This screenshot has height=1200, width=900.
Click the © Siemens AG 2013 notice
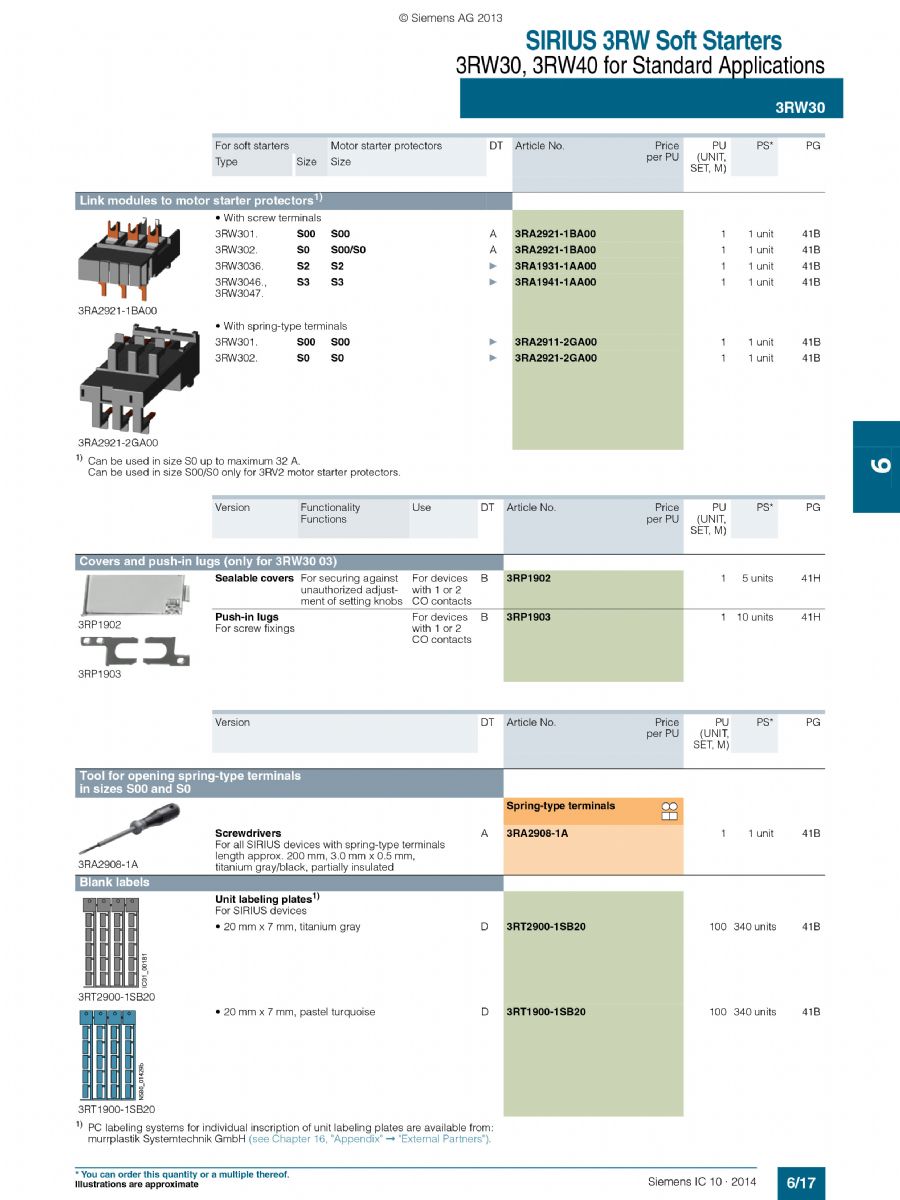point(450,17)
